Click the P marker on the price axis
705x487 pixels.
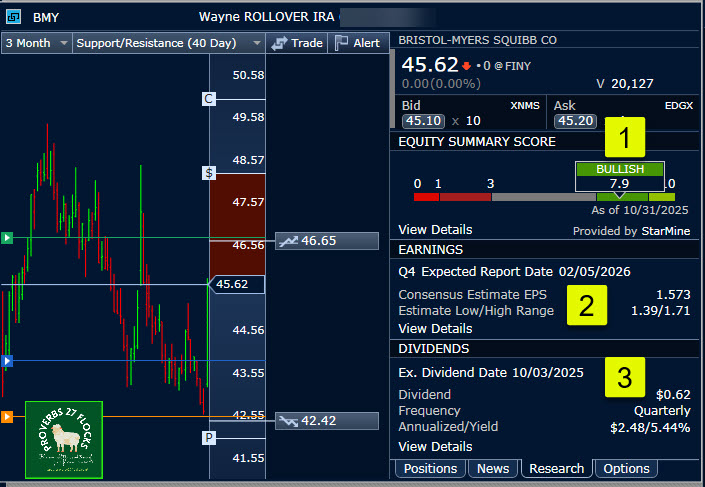pyautogui.click(x=209, y=438)
